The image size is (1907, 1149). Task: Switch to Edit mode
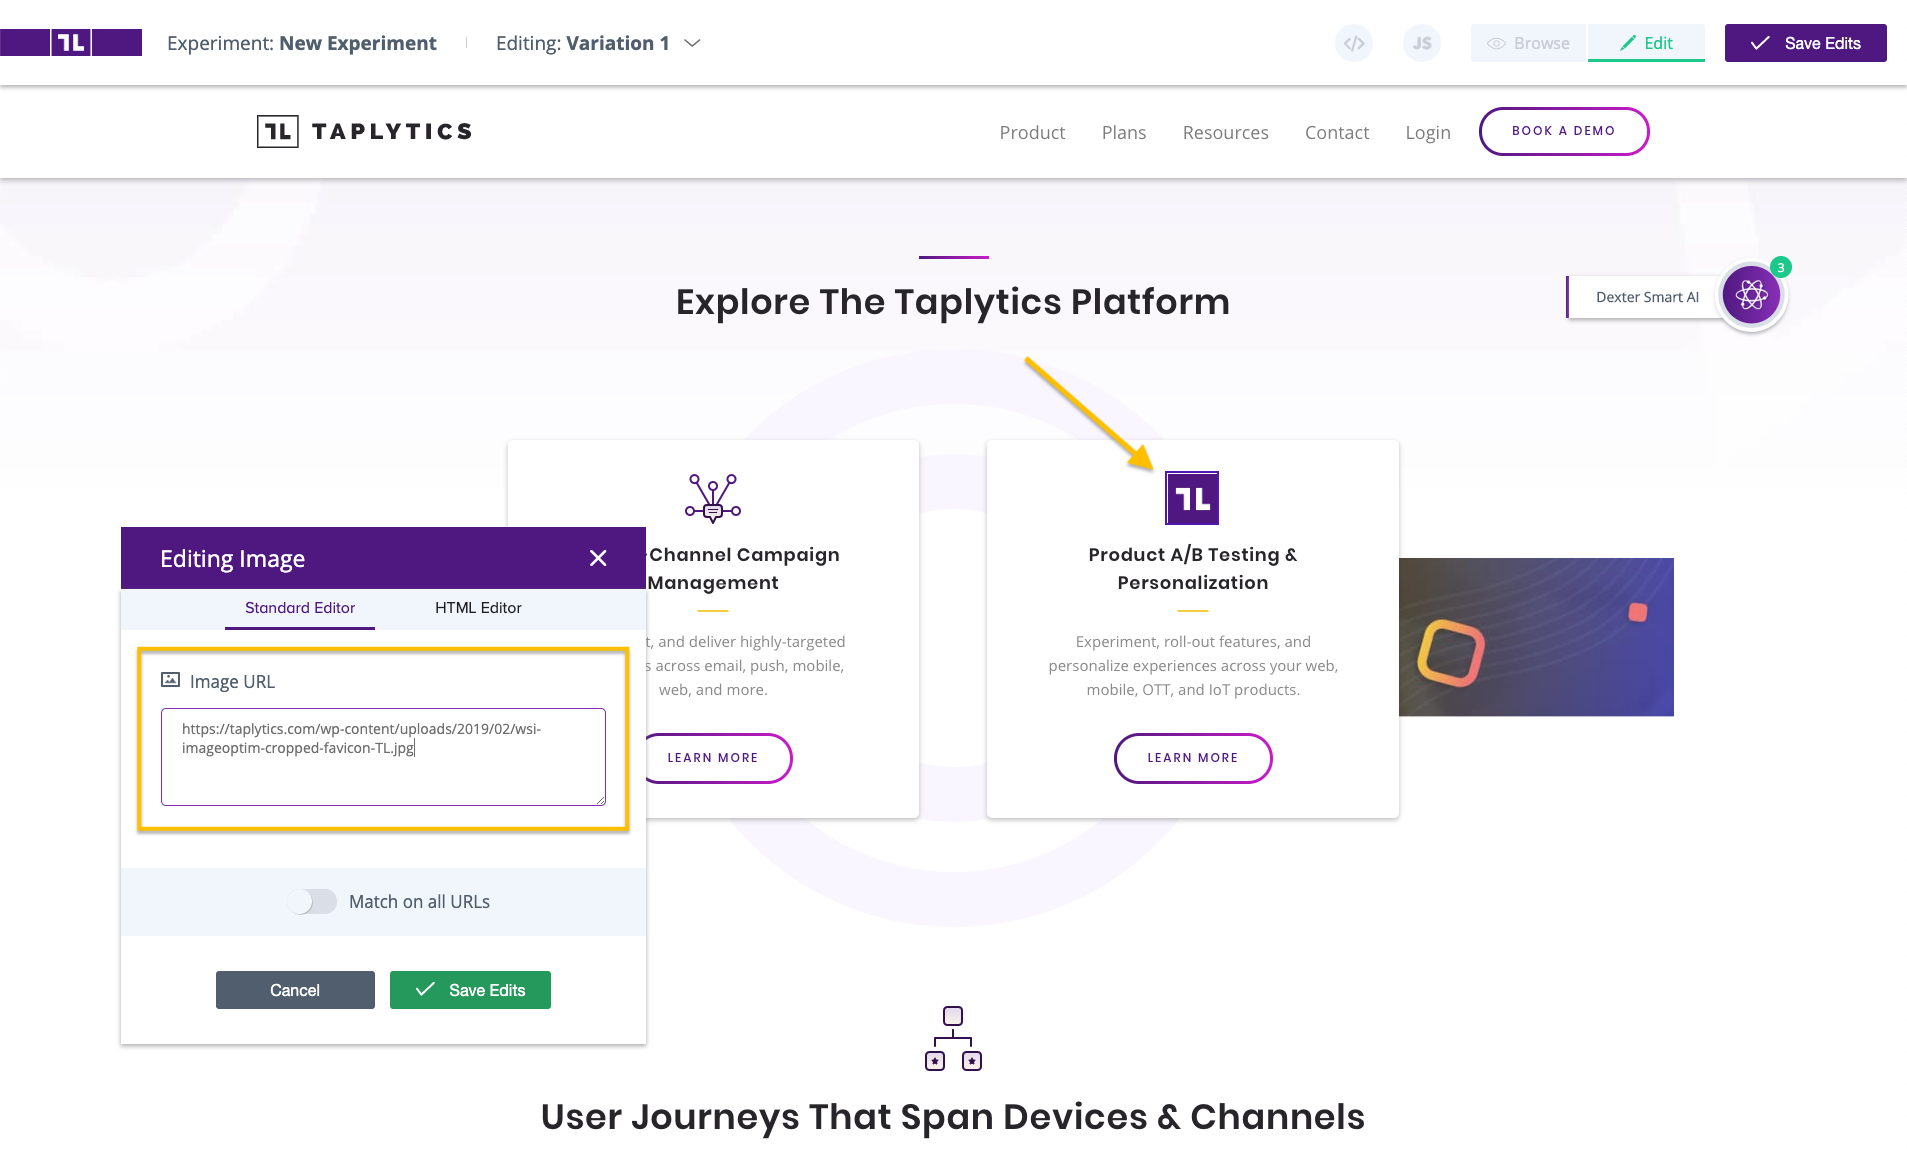point(1646,43)
